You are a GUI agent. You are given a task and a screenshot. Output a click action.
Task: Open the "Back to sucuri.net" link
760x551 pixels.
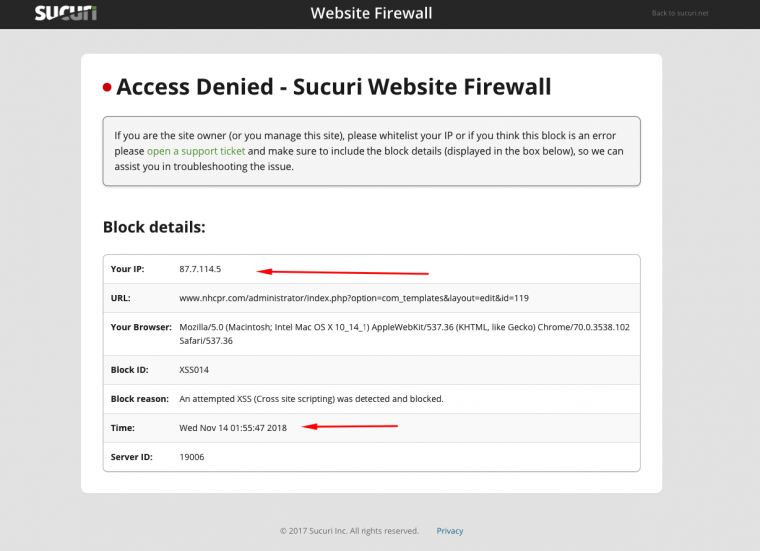[679, 13]
